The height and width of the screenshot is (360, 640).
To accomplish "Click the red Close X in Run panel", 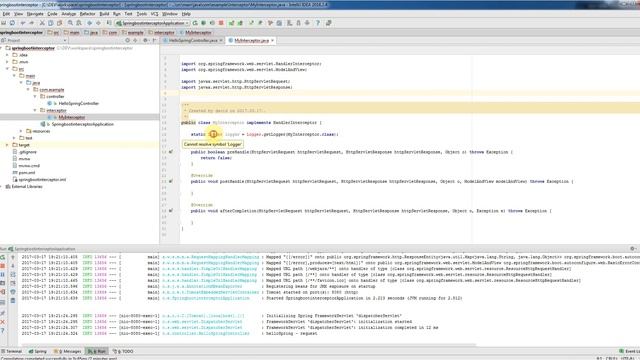I will tap(3, 322).
